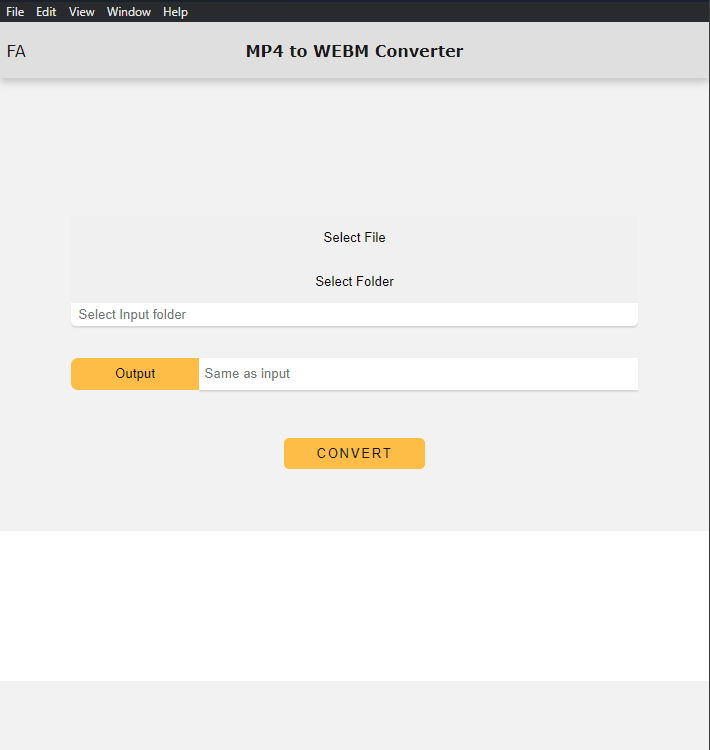Click the MP4 to WEBM Converter title
Viewport: 710px width, 750px height.
click(x=354, y=52)
